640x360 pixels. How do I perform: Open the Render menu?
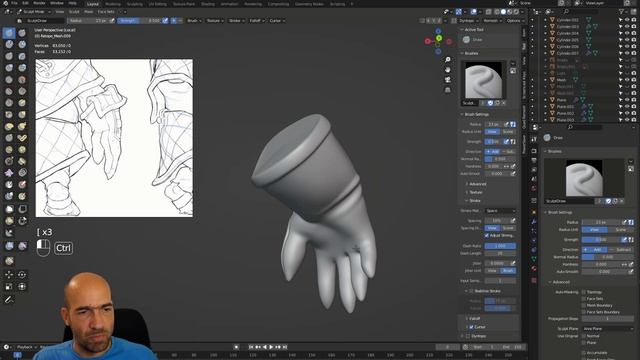tap(39, 3)
